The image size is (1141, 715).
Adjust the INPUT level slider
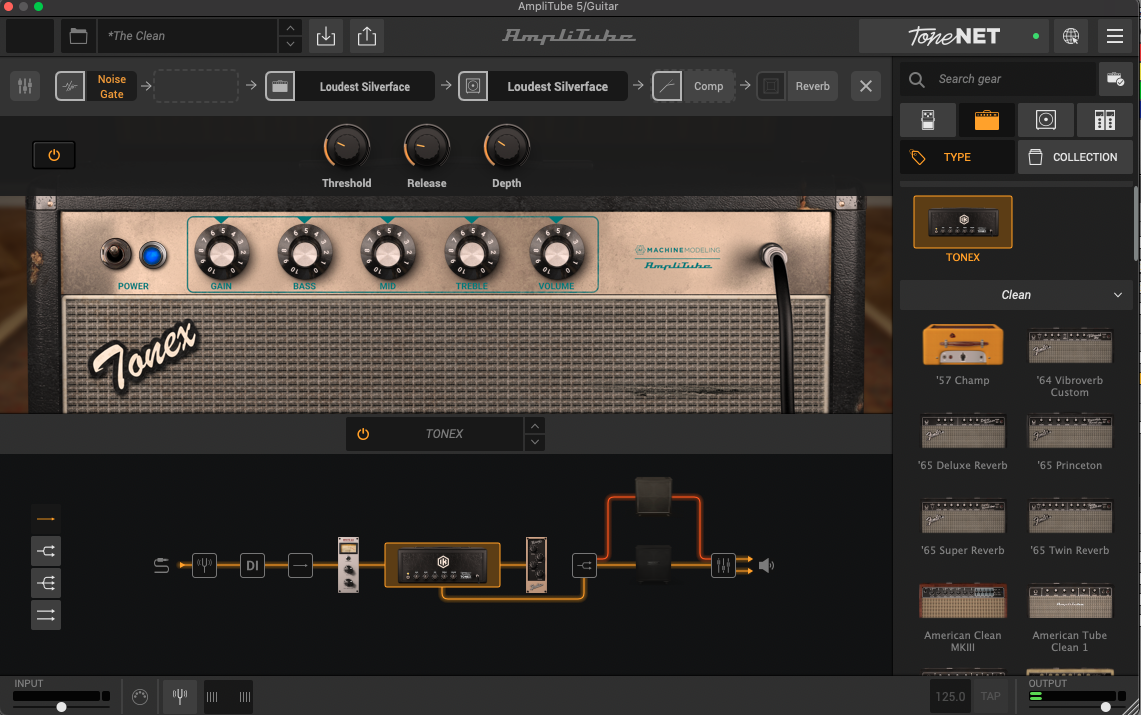pos(62,706)
